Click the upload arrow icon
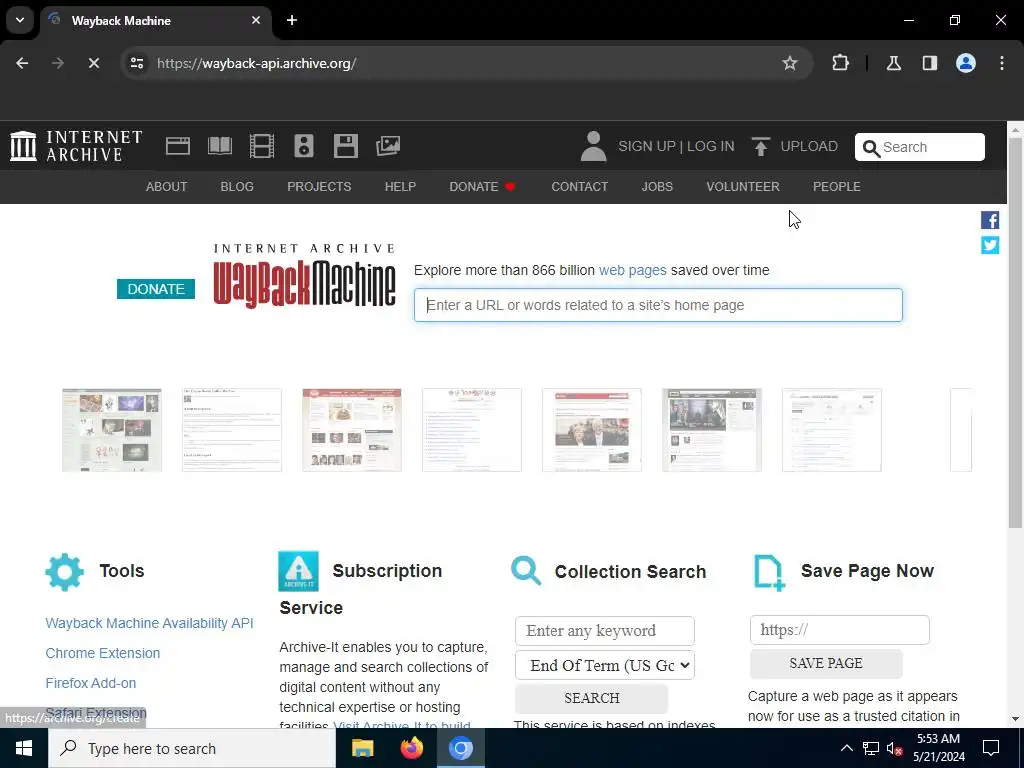This screenshot has height=768, width=1024. pyautogui.click(x=760, y=146)
